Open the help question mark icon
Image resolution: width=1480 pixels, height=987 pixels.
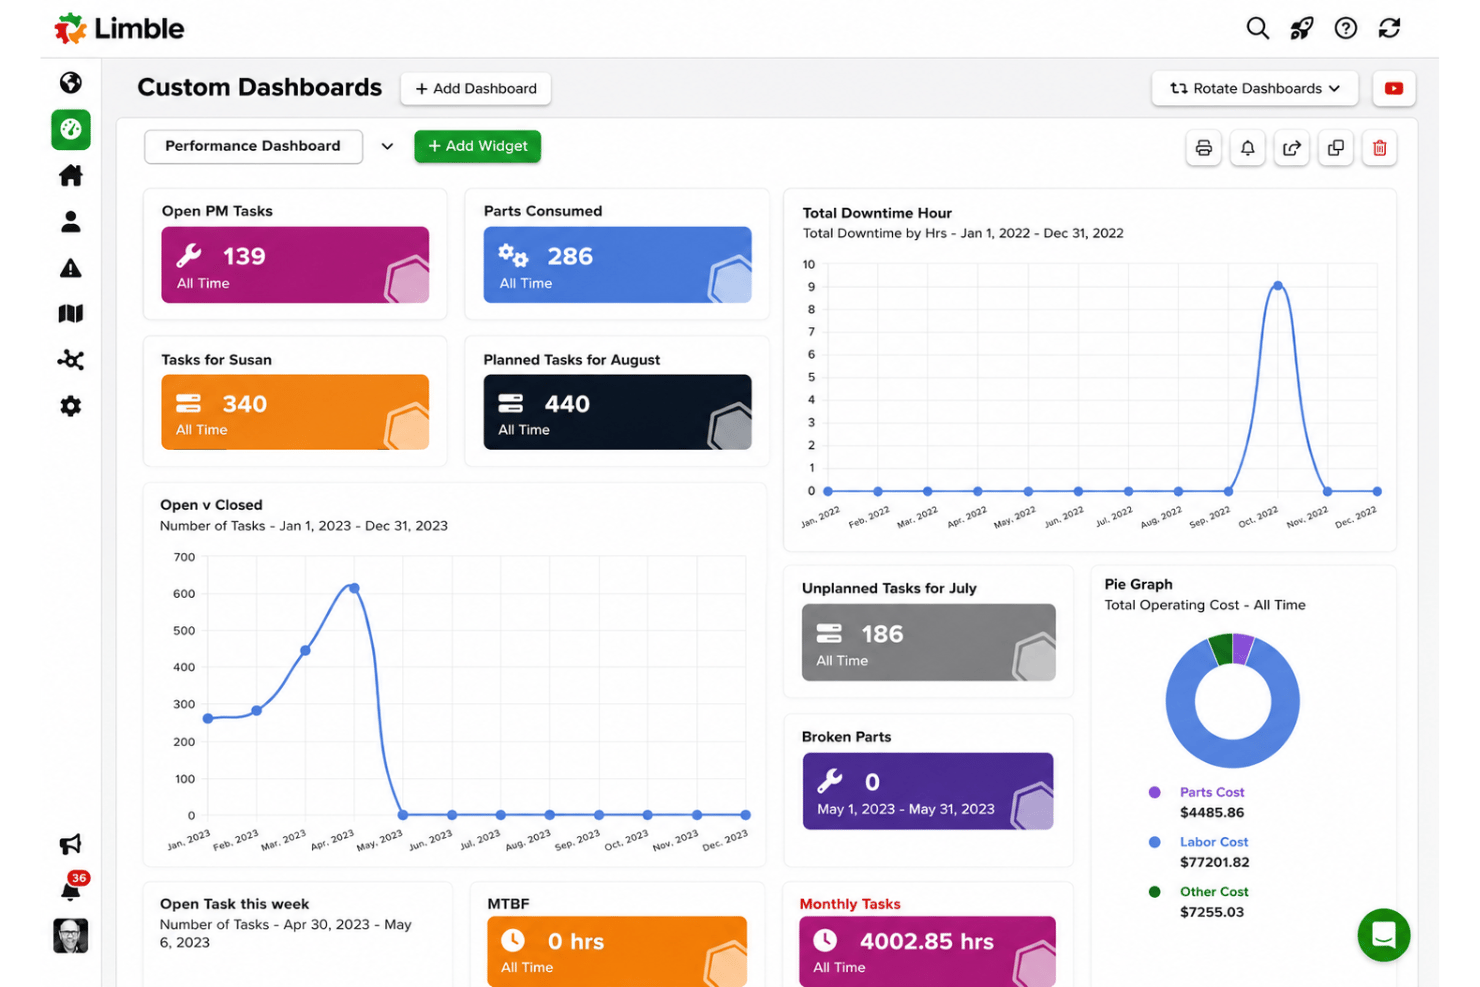click(x=1345, y=28)
